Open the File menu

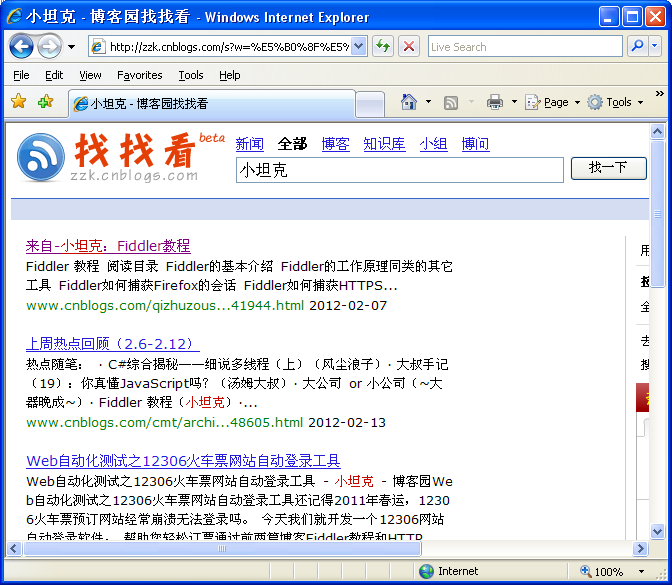coord(21,75)
